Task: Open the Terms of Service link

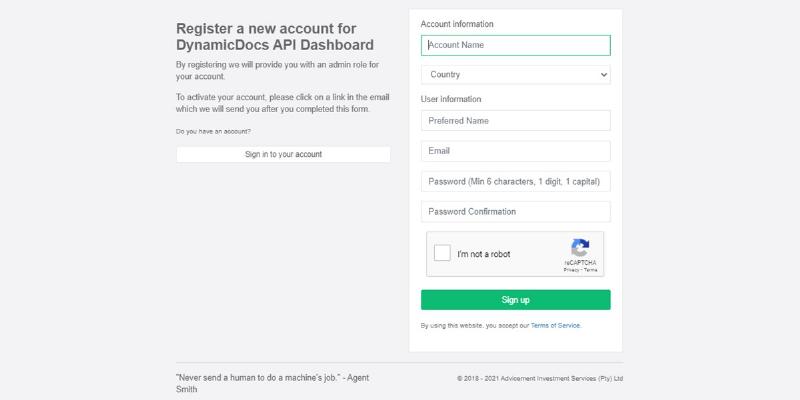Action: coord(555,326)
